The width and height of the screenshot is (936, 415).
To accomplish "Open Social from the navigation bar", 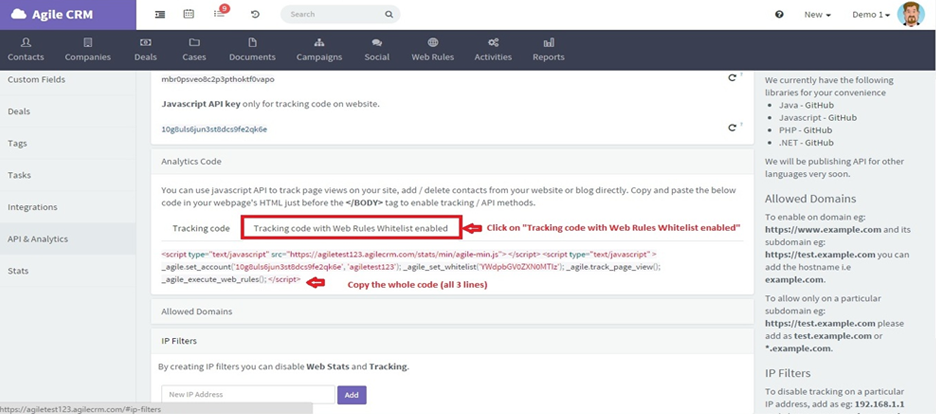I will tap(377, 50).
